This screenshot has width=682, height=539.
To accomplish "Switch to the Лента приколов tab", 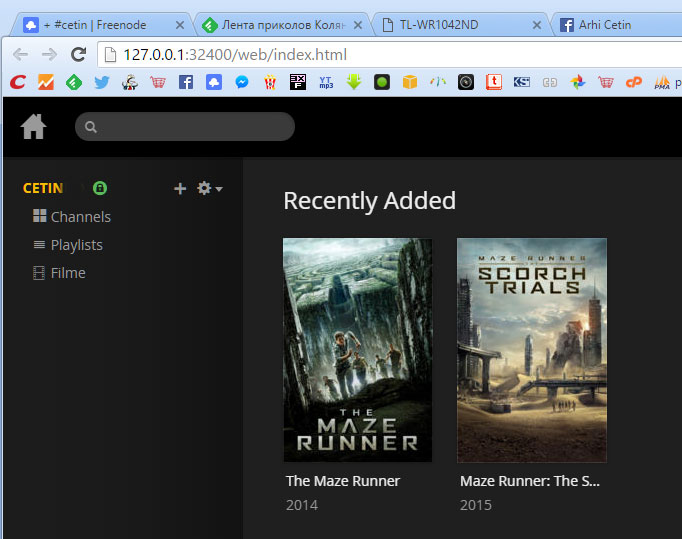I will [x=283, y=25].
